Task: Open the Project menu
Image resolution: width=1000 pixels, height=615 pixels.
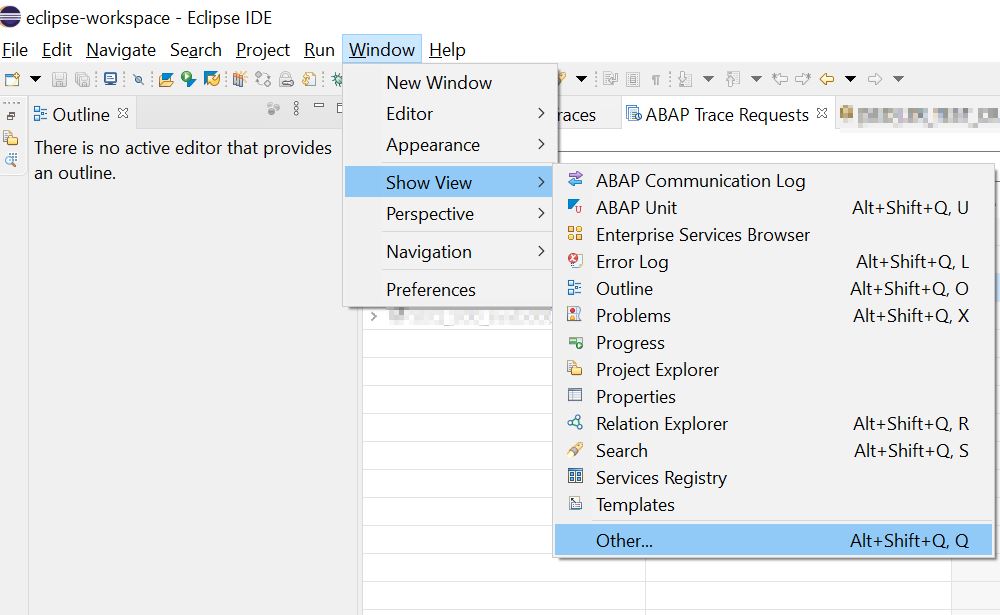Action: [x=263, y=50]
